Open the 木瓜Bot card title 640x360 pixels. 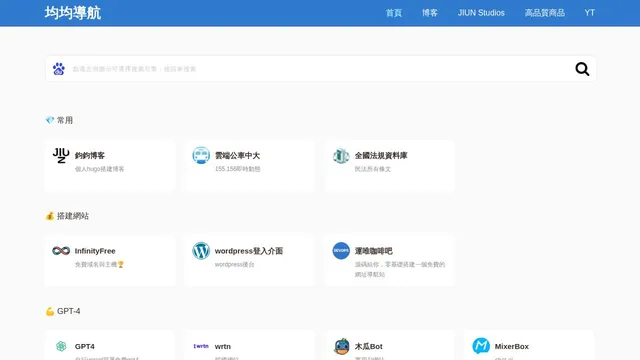point(369,347)
